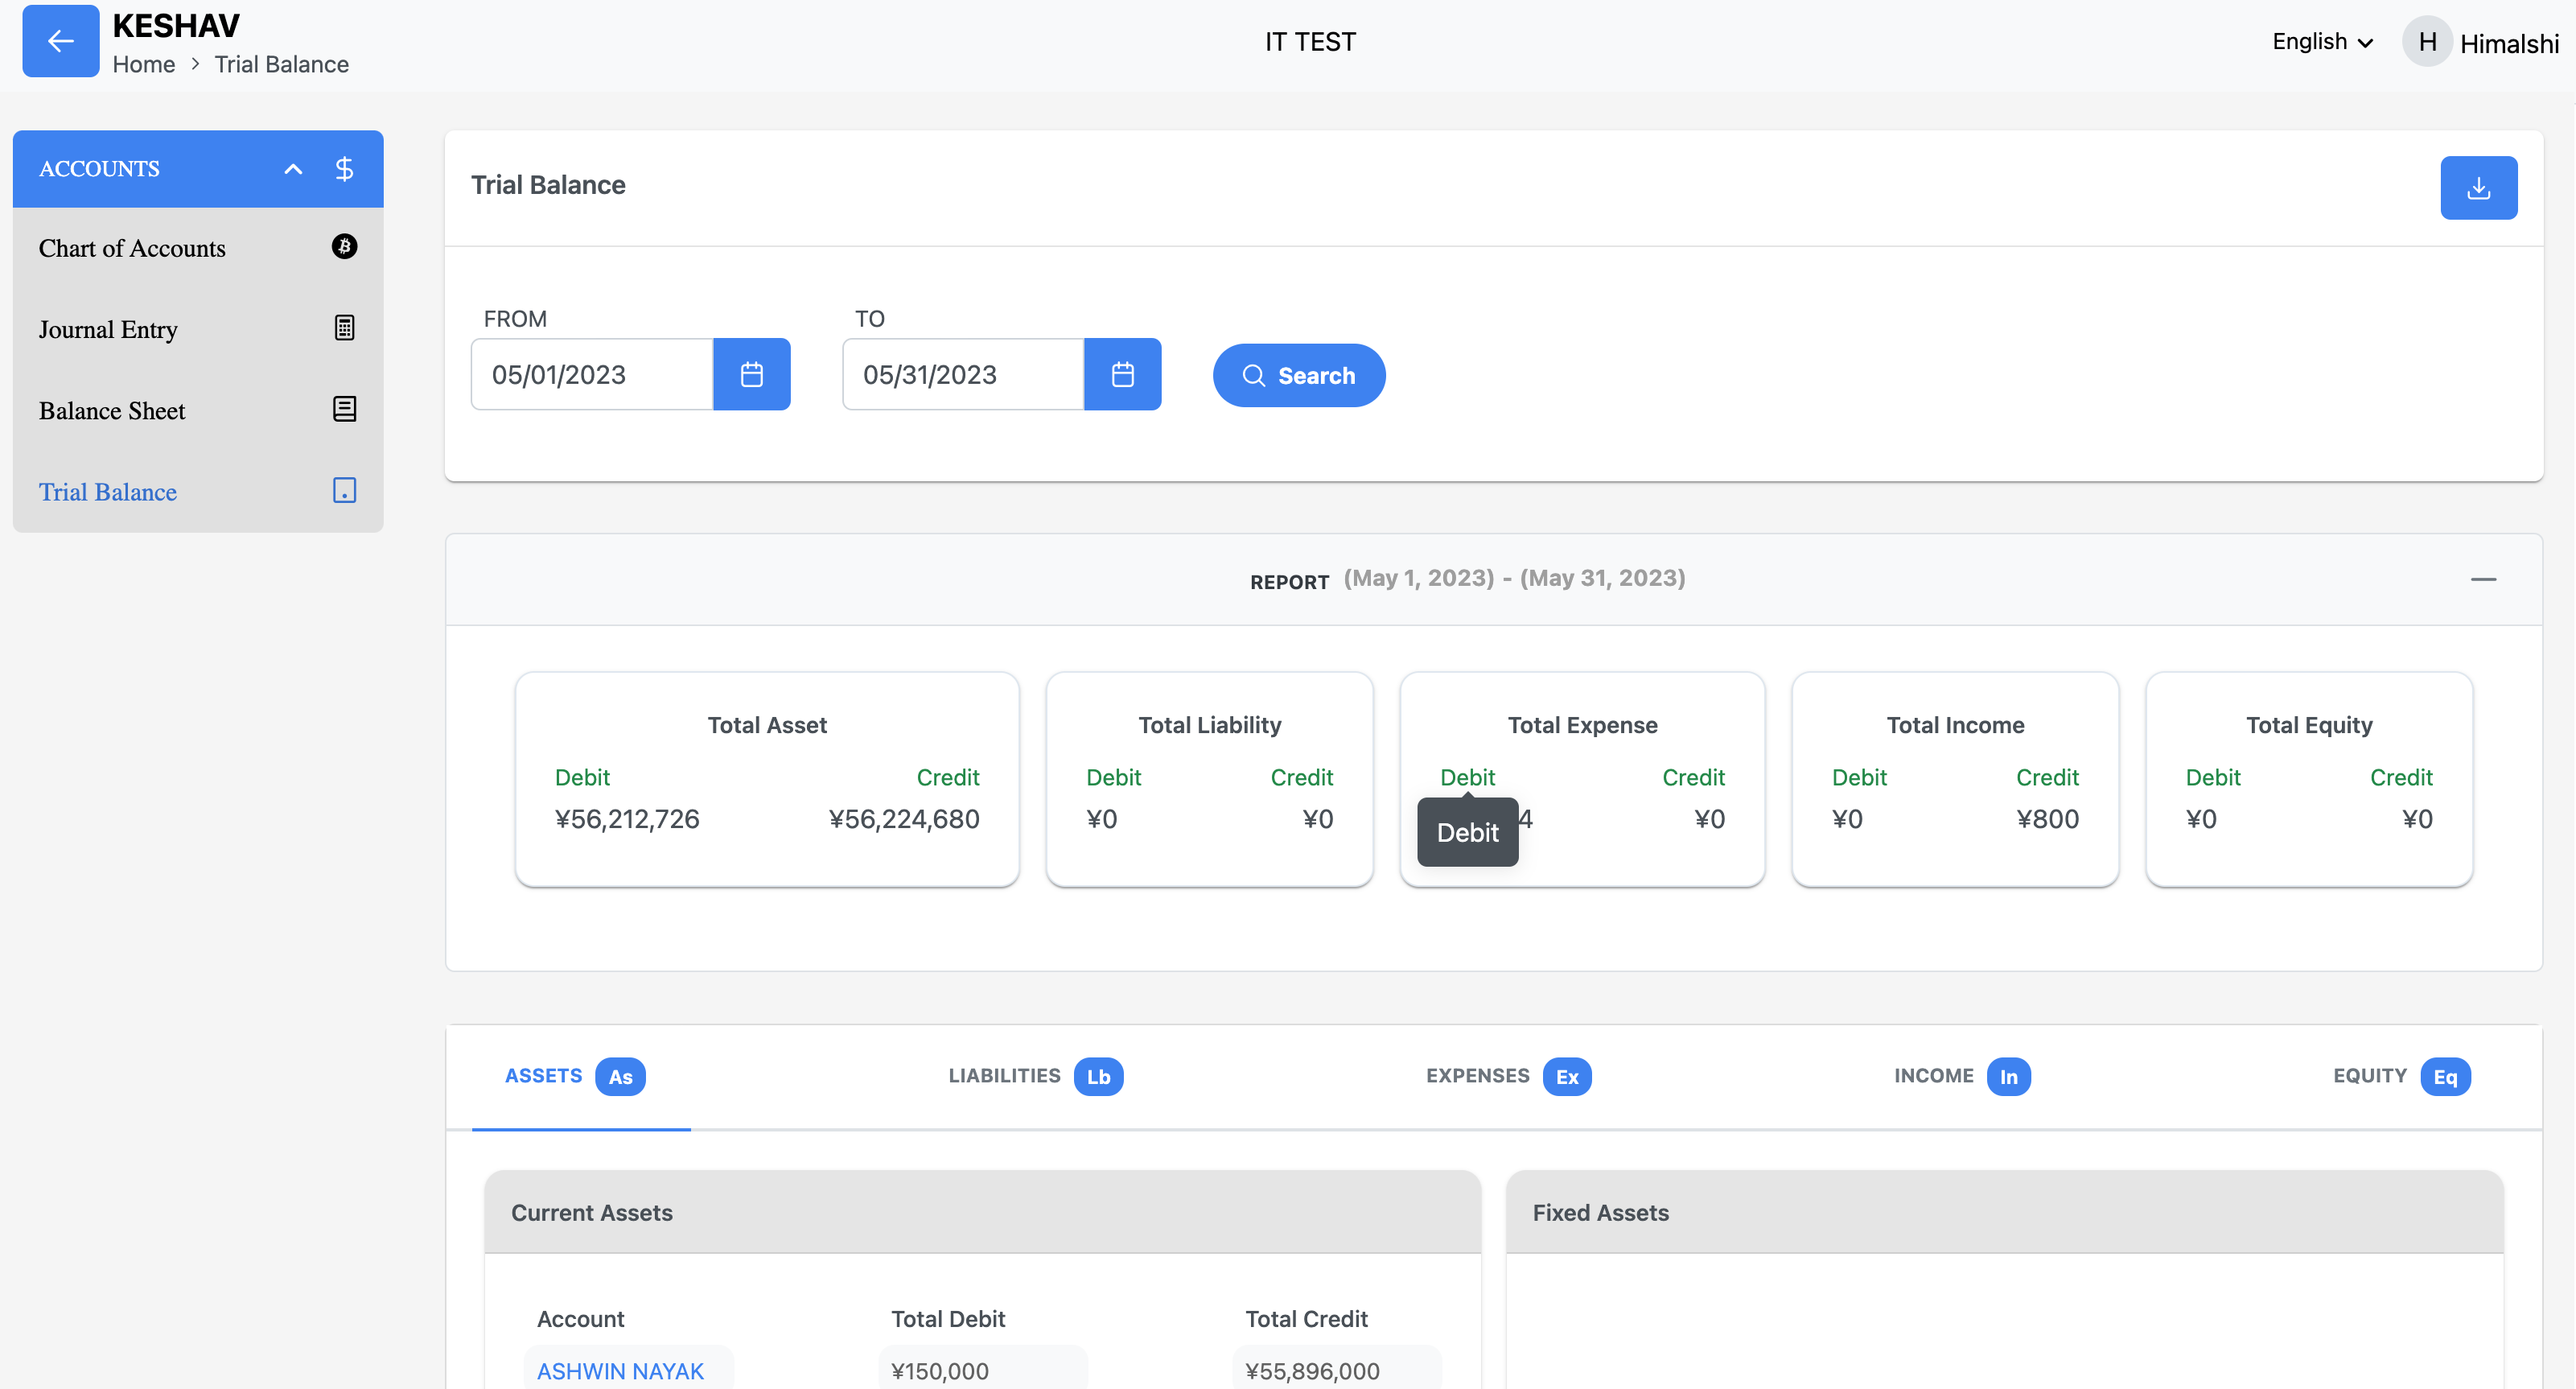Viewport: 2576px width, 1389px height.
Task: Click the H avatar for Himalshi
Action: click(2427, 42)
